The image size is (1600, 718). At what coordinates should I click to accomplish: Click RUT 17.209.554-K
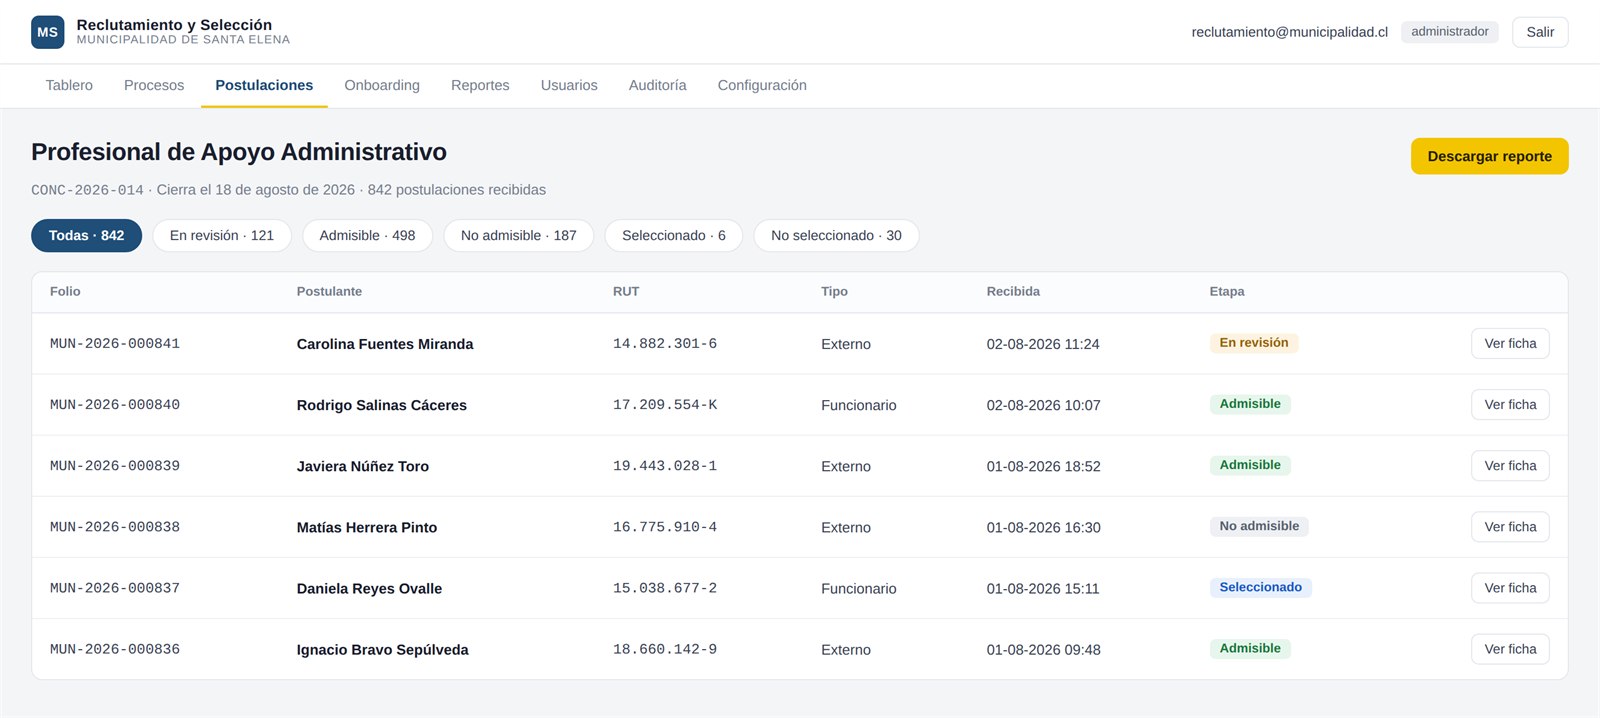point(665,405)
